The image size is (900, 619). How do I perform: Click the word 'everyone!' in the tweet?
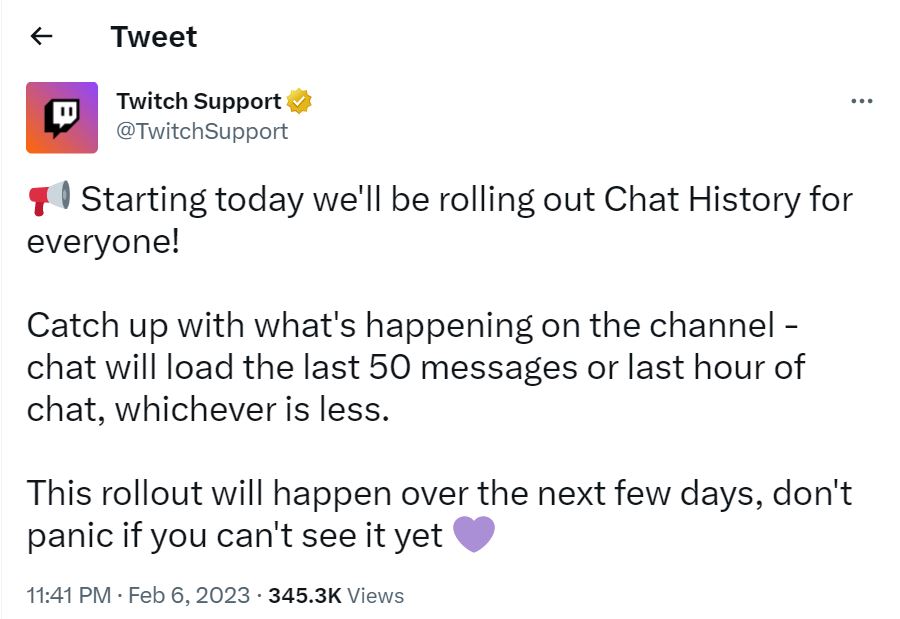pos(103,242)
